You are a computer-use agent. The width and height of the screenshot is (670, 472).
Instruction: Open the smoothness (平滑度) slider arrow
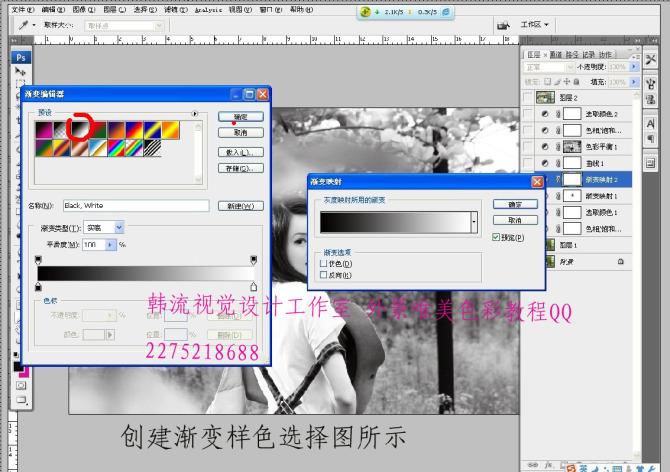[x=110, y=245]
